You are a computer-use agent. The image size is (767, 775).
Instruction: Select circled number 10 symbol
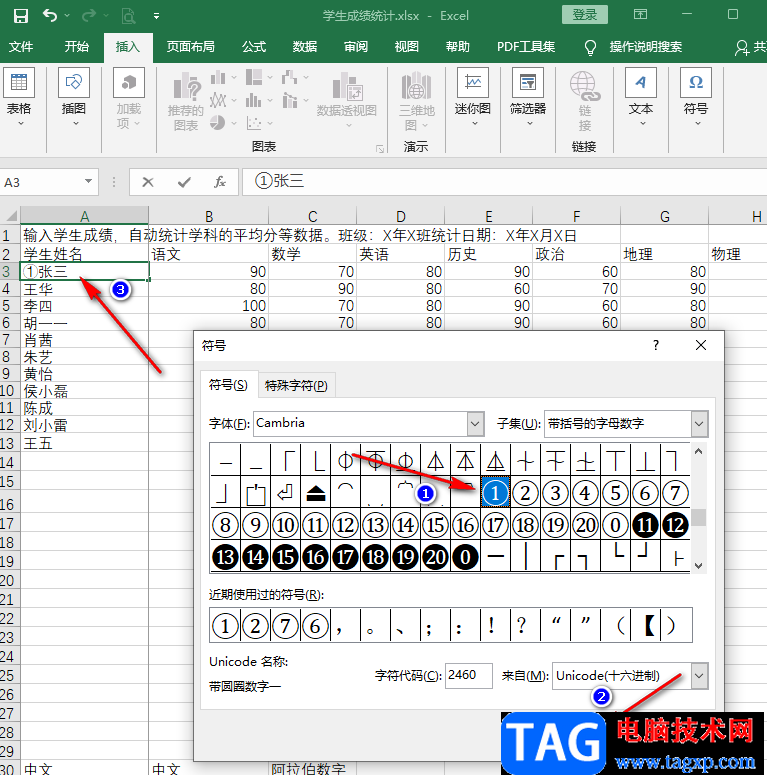click(285, 525)
